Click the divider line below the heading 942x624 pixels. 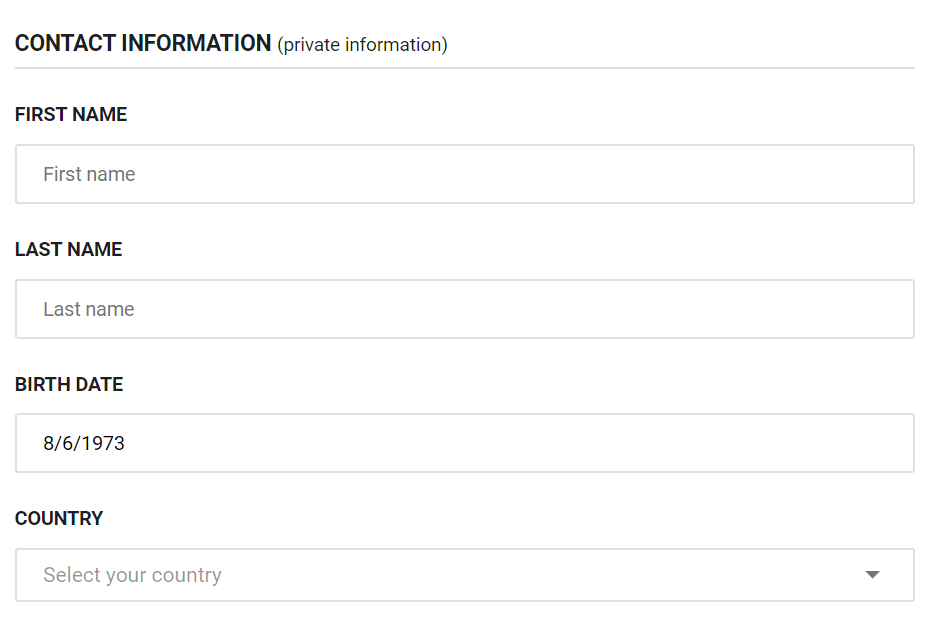(x=464, y=68)
